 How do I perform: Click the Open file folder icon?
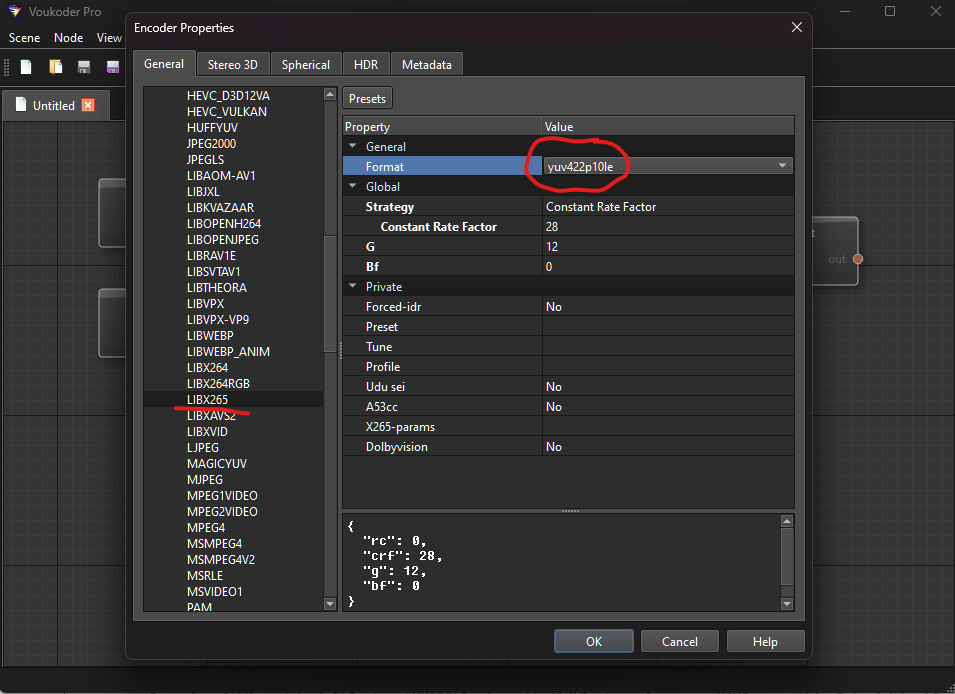pyautogui.click(x=56, y=67)
